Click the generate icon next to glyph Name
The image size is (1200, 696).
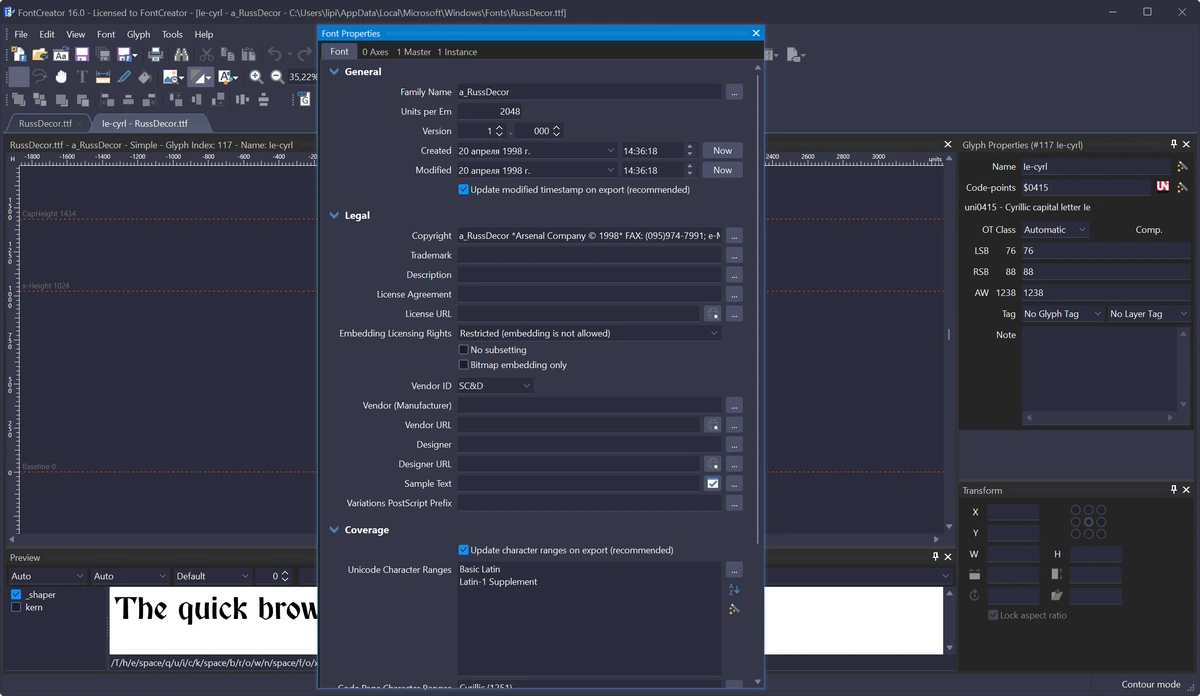click(x=1182, y=167)
